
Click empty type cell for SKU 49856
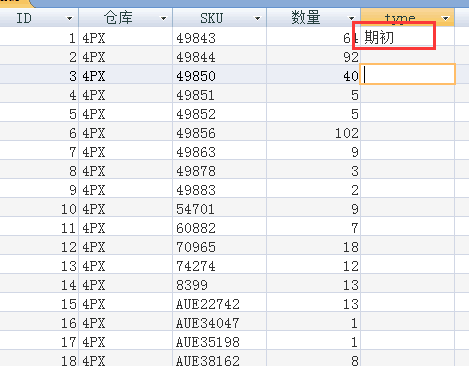click(407, 131)
